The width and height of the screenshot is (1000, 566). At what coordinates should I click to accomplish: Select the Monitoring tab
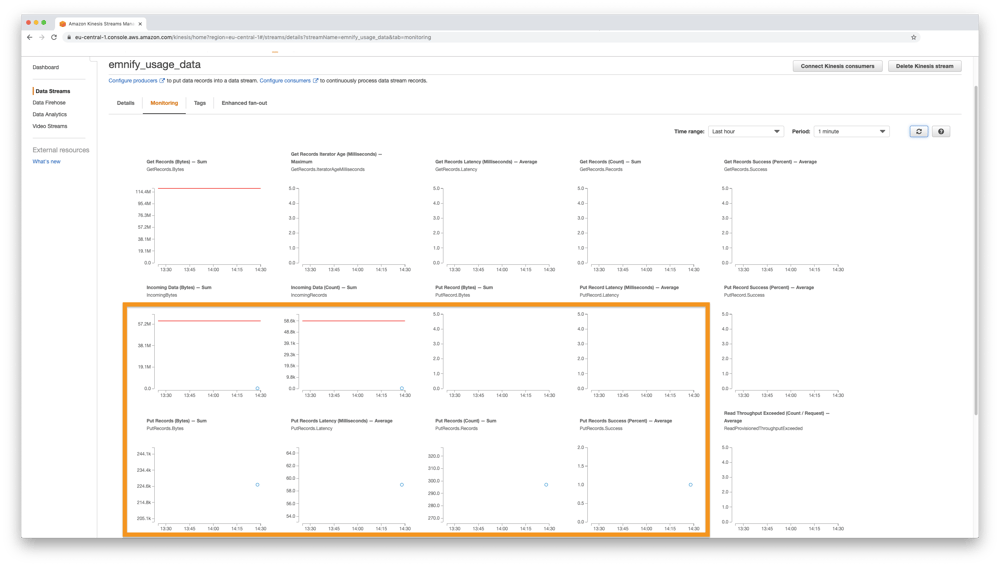click(164, 103)
